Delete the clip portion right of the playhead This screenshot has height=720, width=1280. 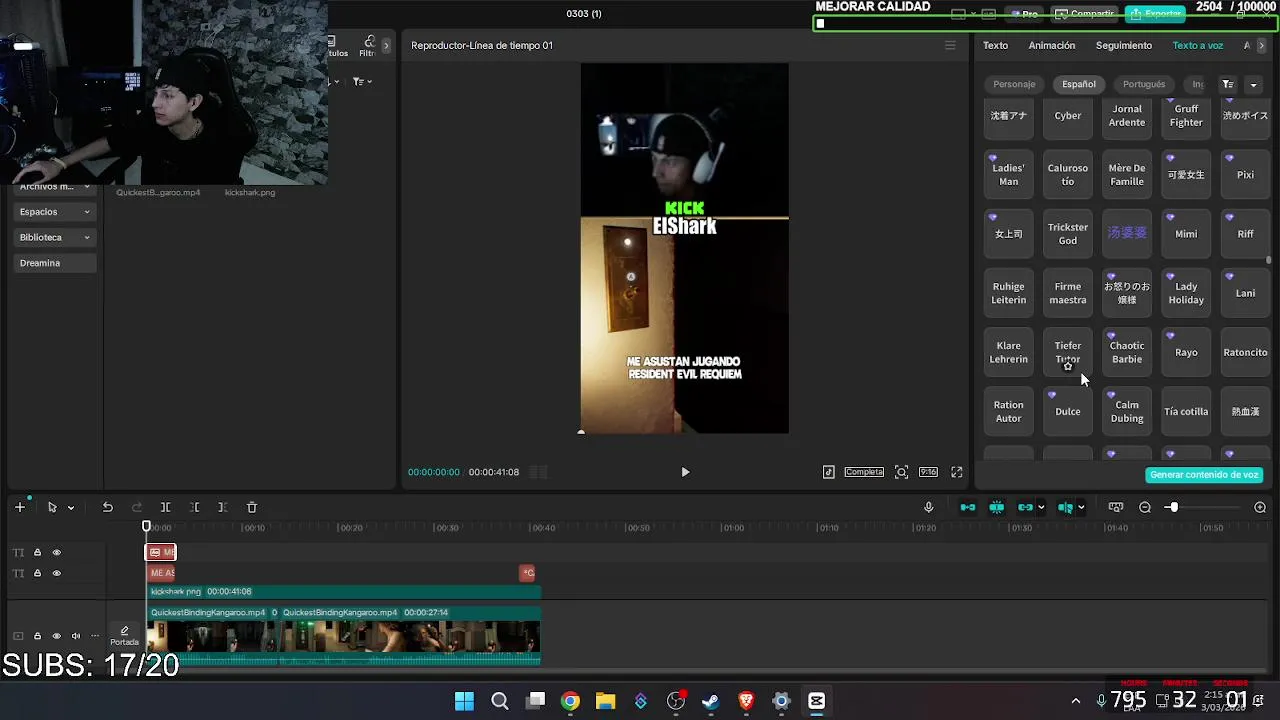click(x=222, y=507)
